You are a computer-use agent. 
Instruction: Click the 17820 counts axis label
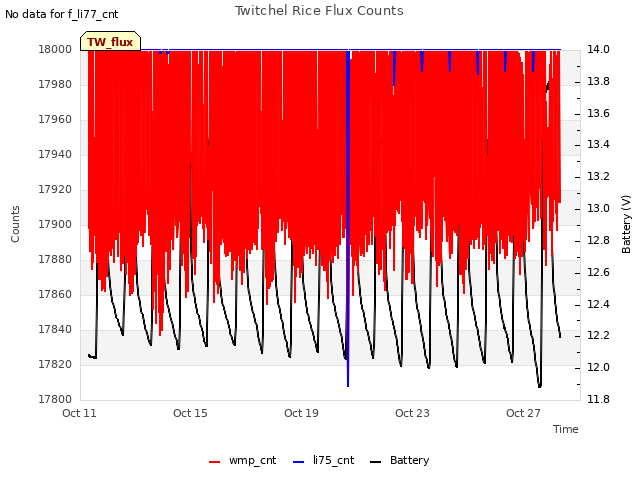coord(55,364)
